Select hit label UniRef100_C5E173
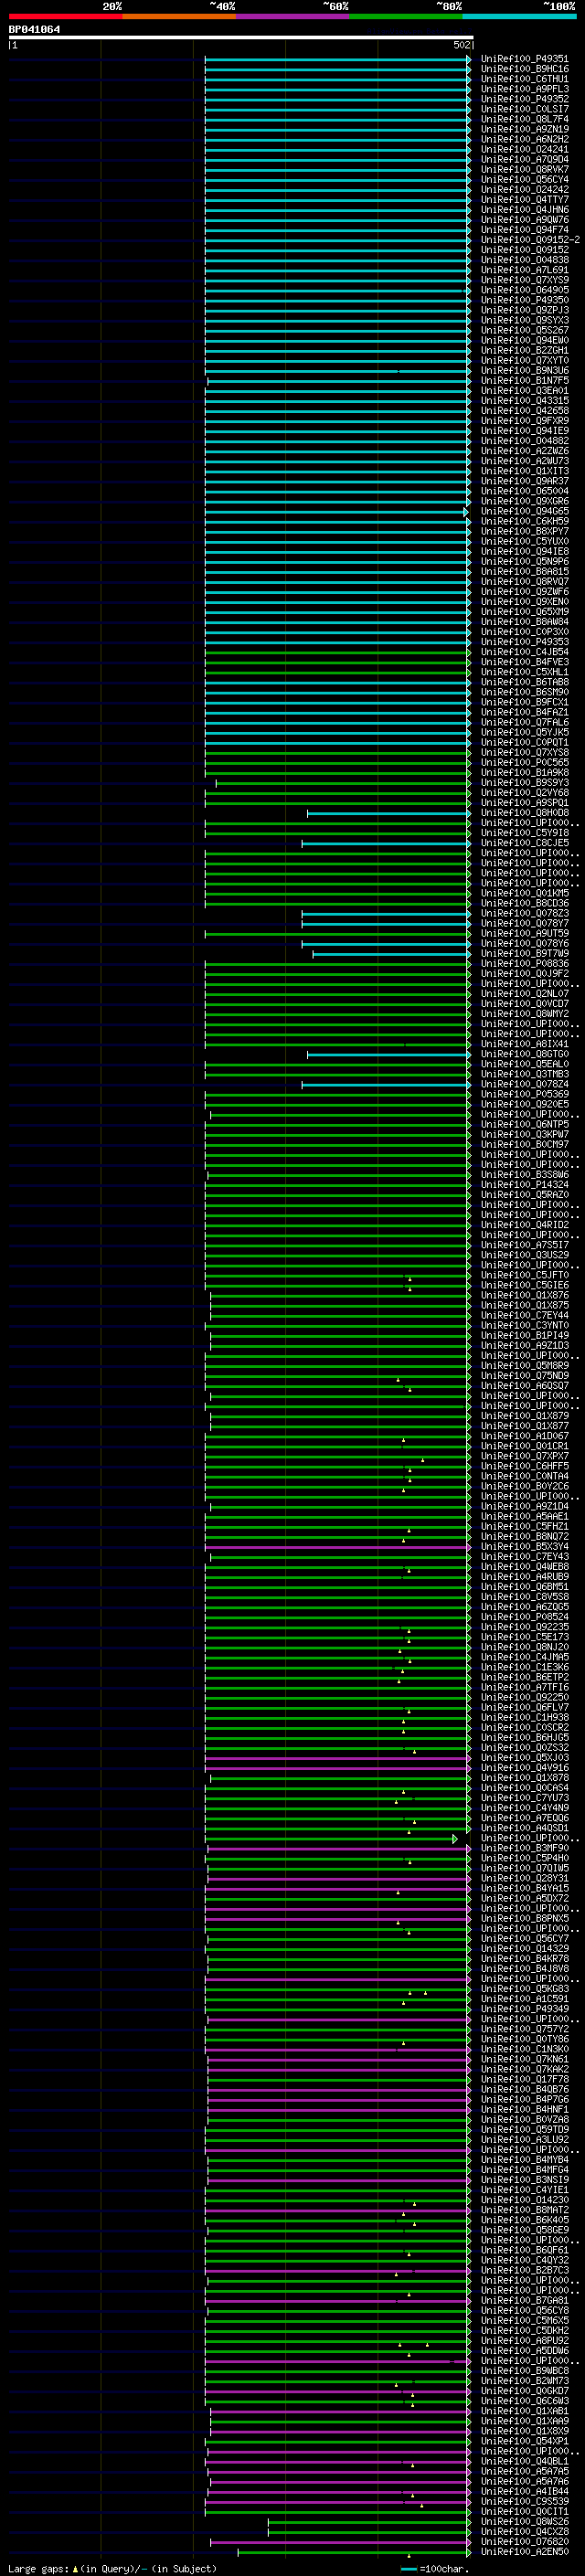Viewport: 585px width, 2576px height. click(x=524, y=1637)
